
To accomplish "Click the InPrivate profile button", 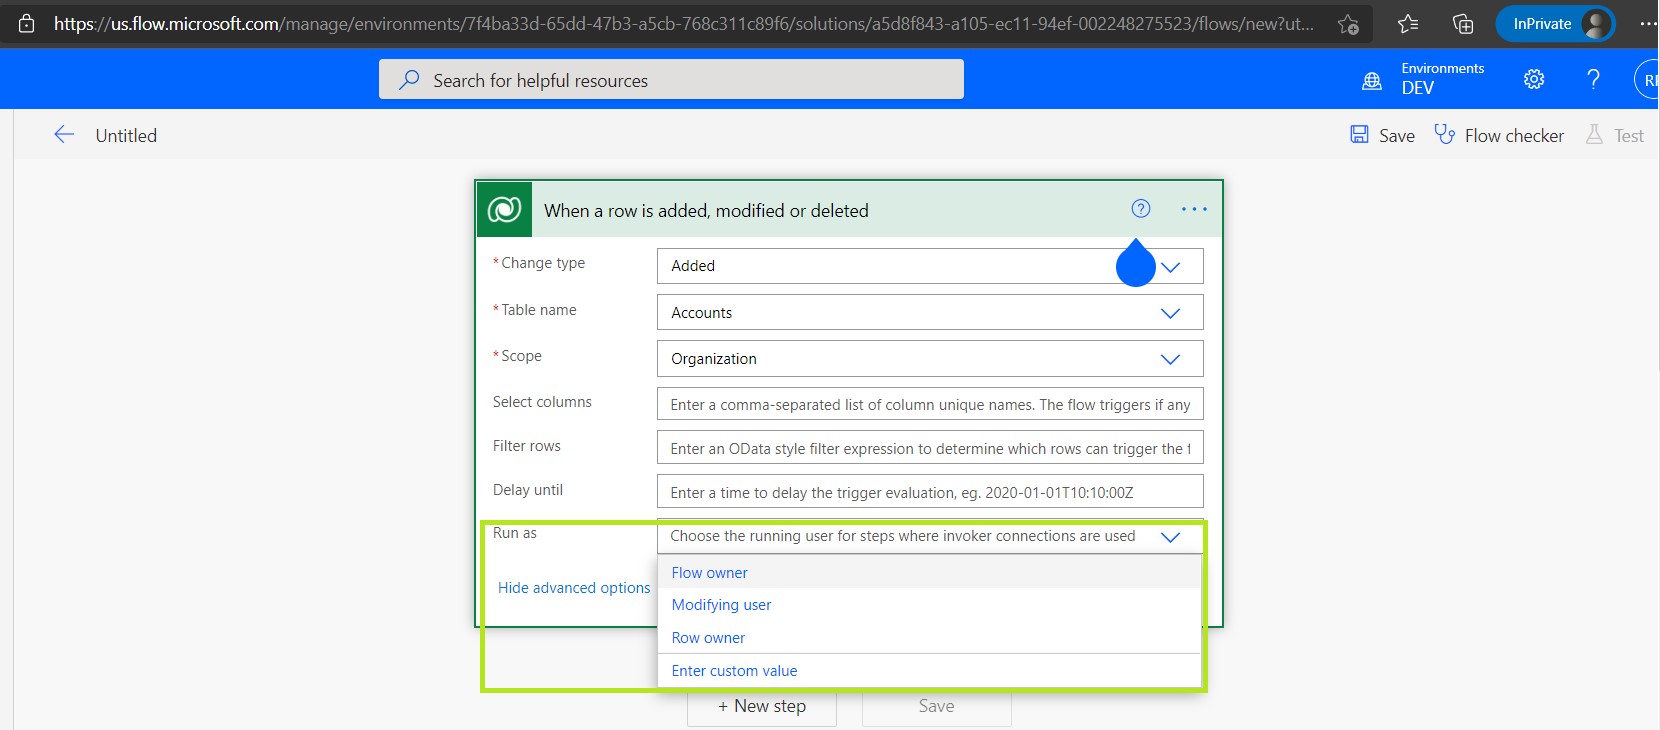I will tap(1555, 24).
